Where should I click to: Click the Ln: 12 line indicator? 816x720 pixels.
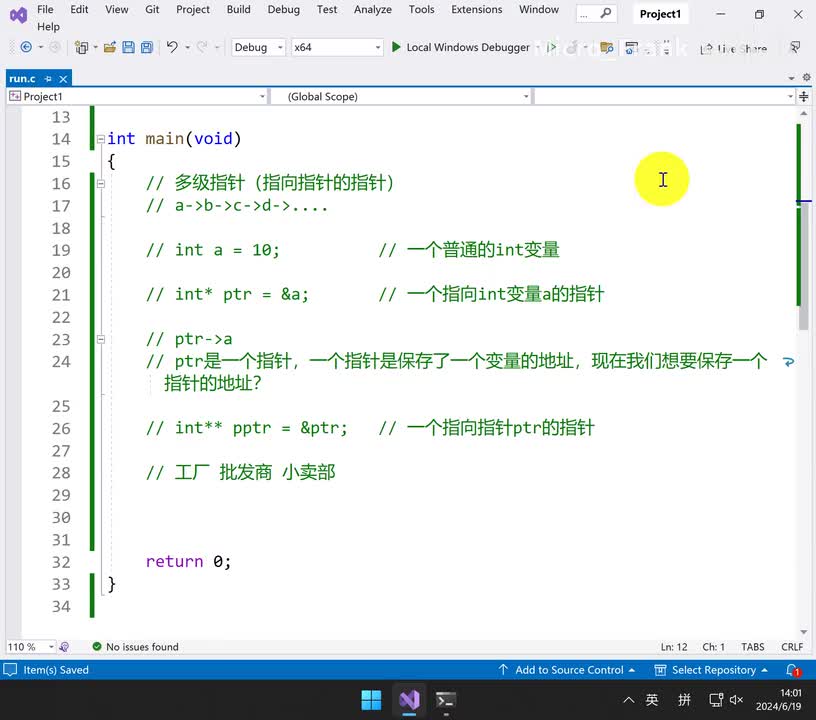click(674, 647)
